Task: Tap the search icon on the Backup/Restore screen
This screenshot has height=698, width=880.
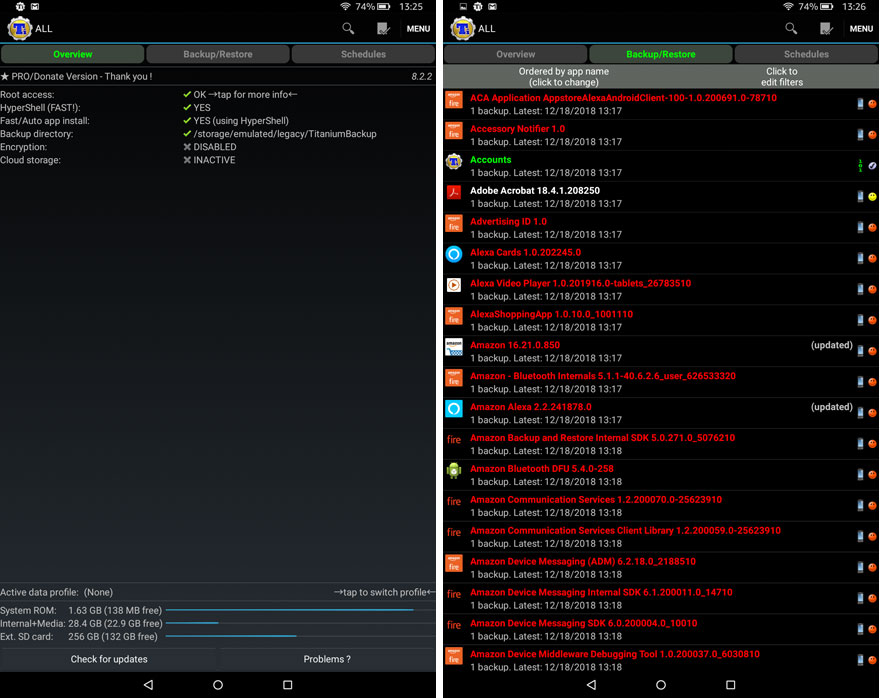Action: click(791, 28)
